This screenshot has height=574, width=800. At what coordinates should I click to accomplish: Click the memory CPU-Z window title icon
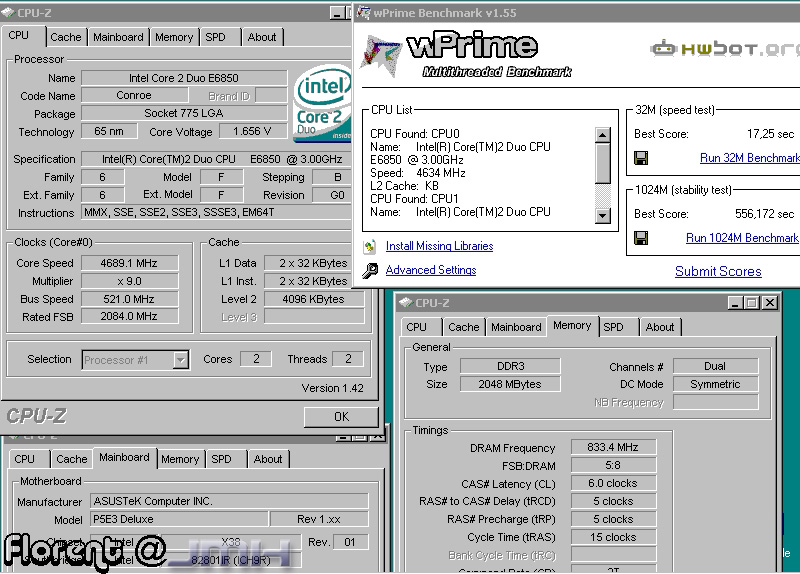pos(405,302)
